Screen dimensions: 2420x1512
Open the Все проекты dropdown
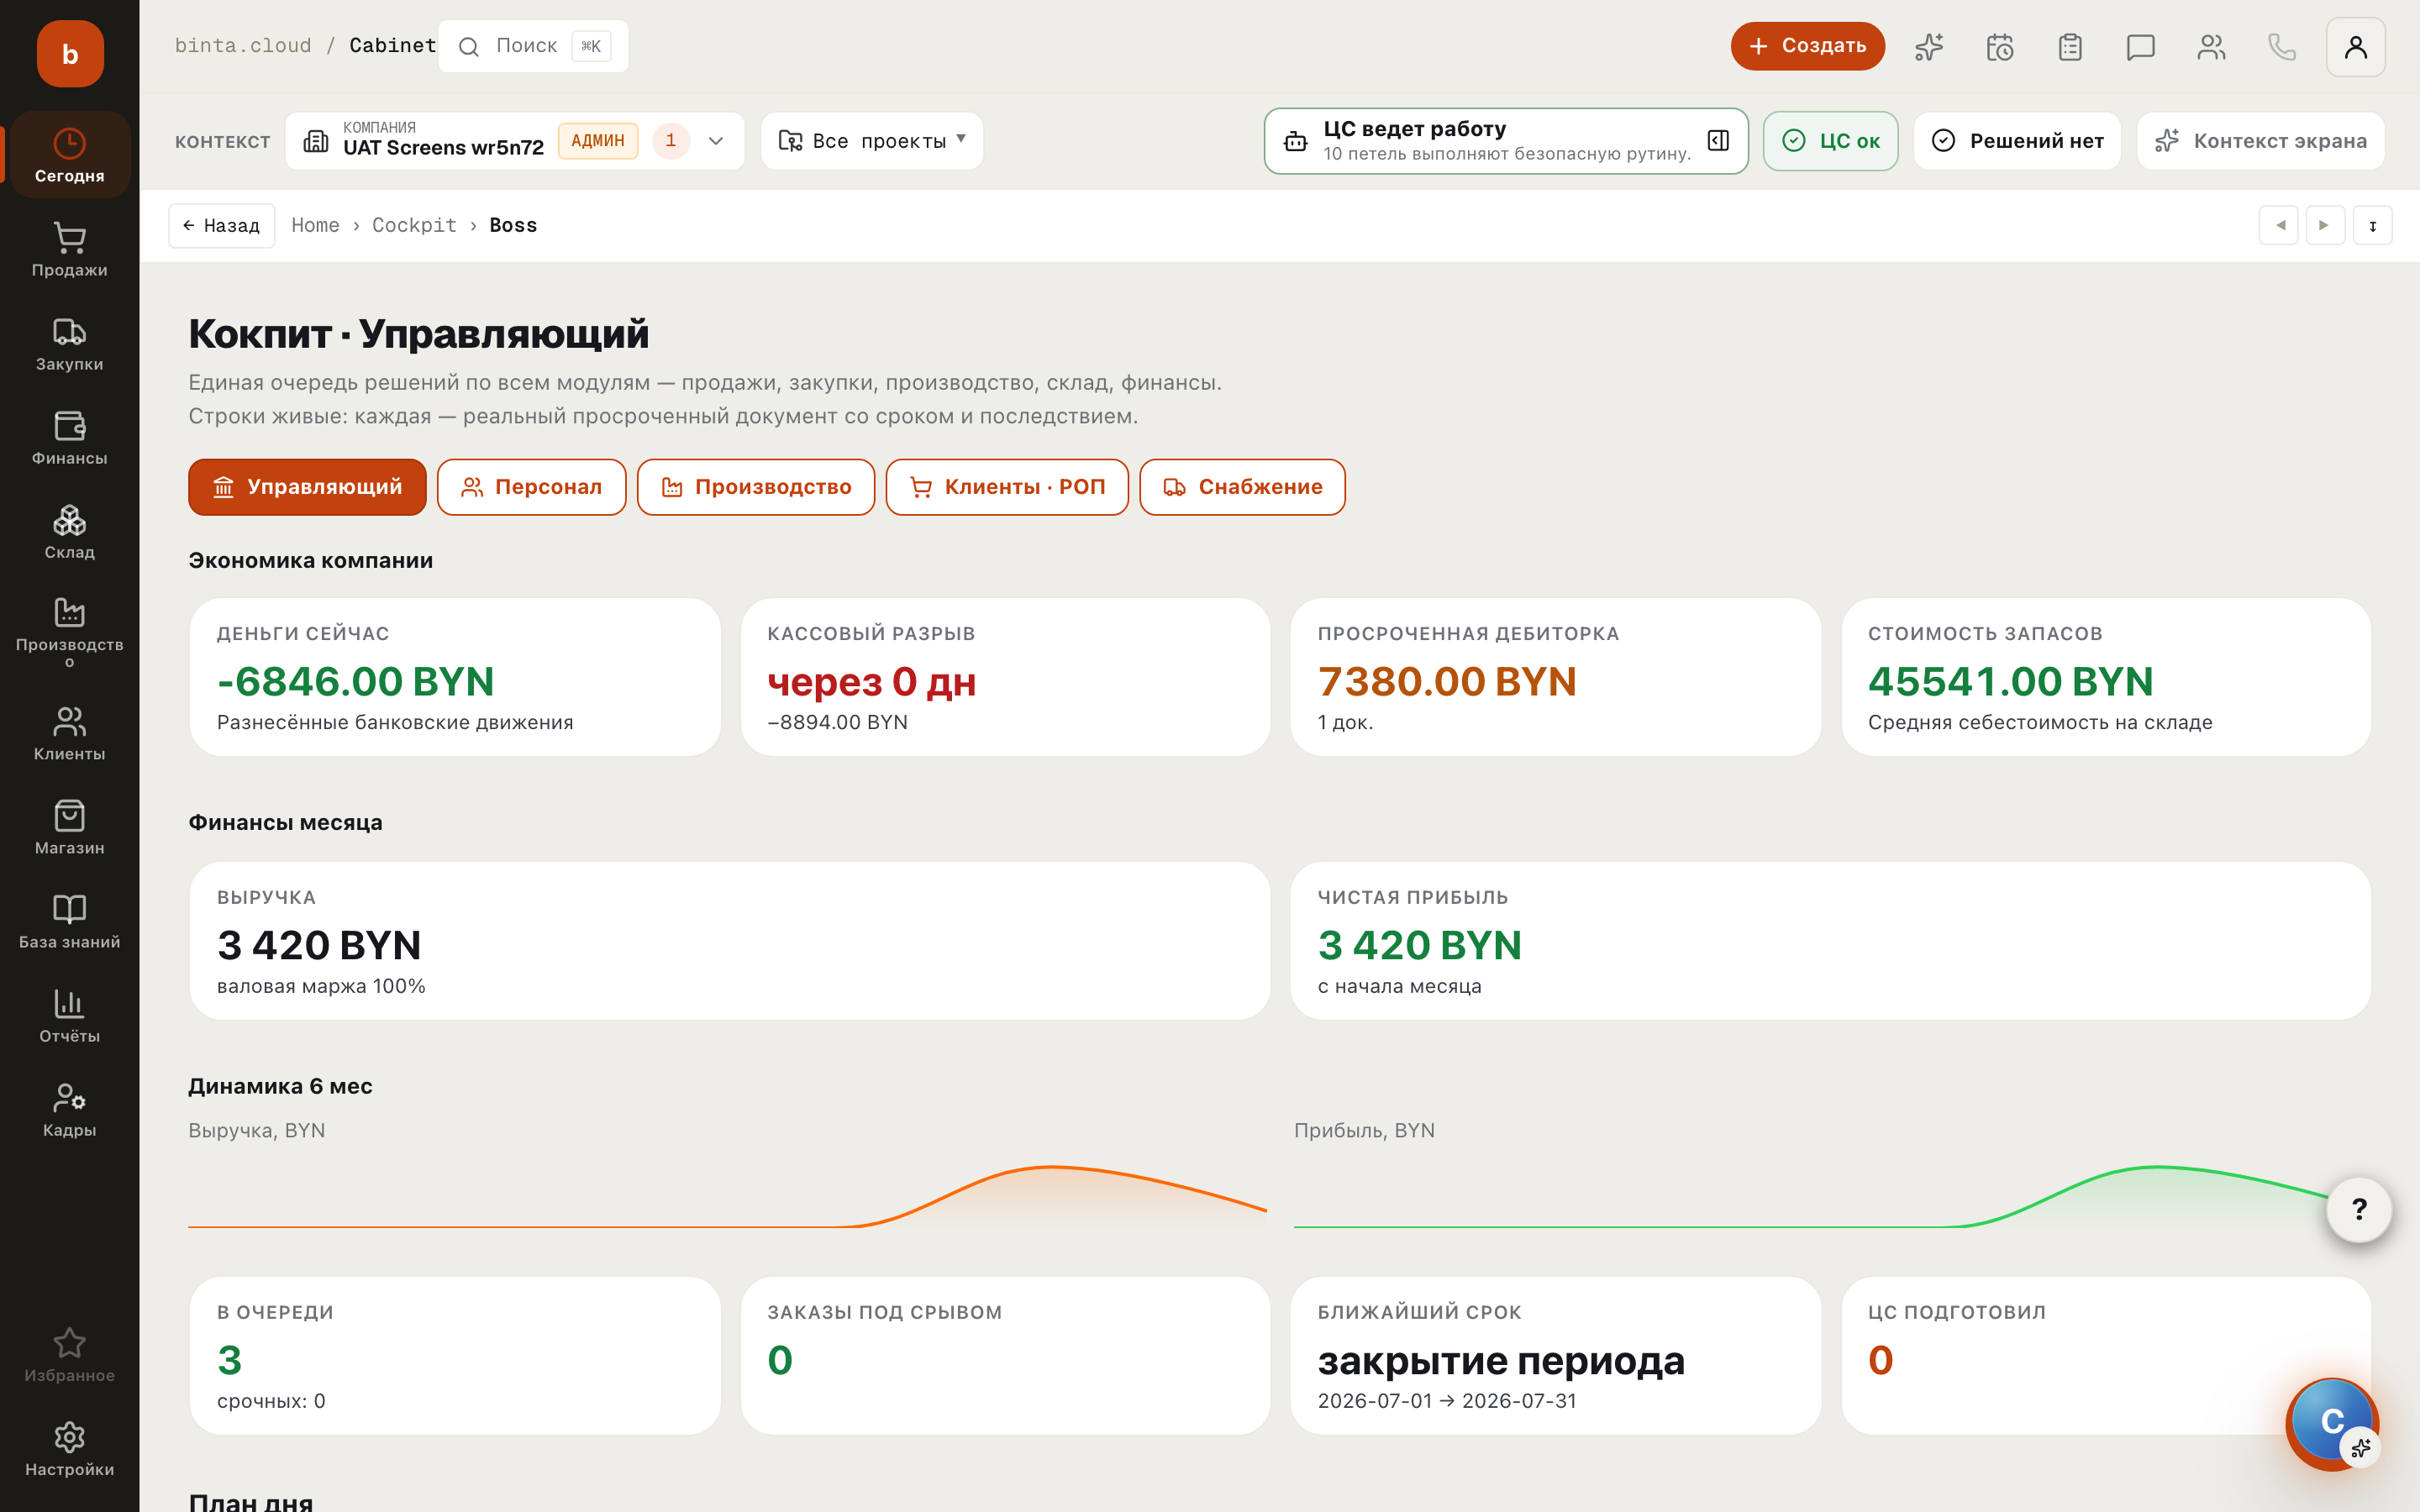tap(871, 141)
